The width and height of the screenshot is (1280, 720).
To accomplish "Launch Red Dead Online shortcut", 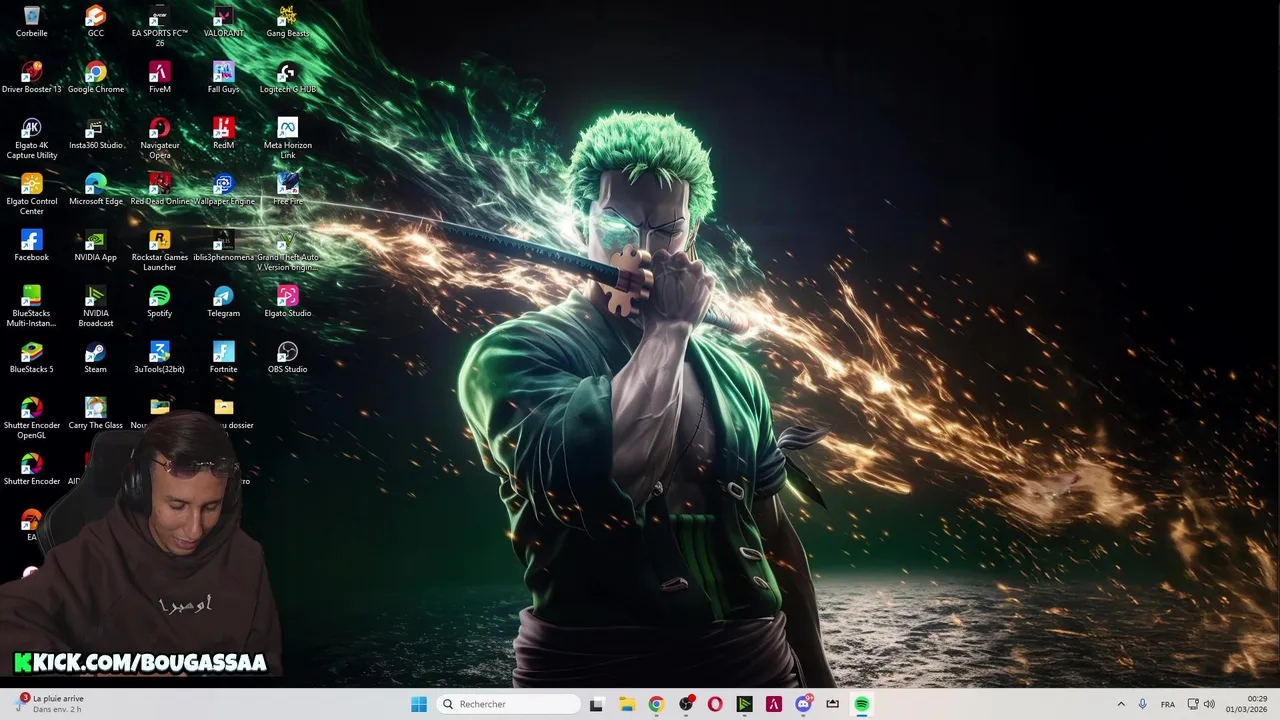I will point(160,190).
